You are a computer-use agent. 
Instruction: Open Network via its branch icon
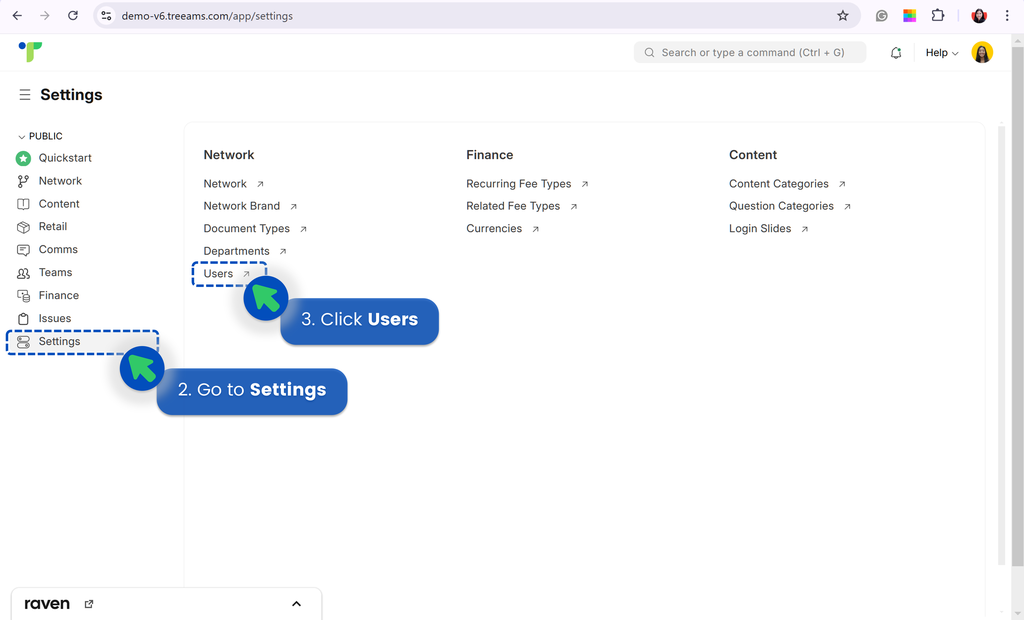22,181
